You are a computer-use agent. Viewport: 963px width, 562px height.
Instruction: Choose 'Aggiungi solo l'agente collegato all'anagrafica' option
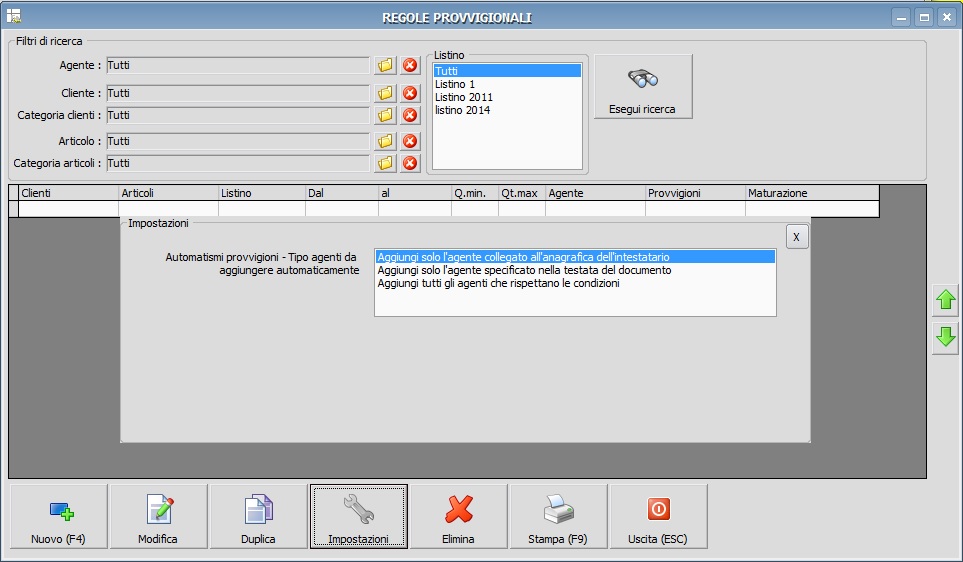click(x=575, y=257)
